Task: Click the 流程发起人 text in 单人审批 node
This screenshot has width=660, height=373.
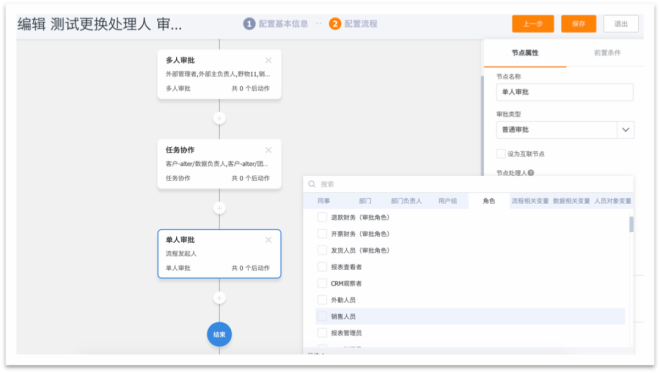Action: coord(181,253)
